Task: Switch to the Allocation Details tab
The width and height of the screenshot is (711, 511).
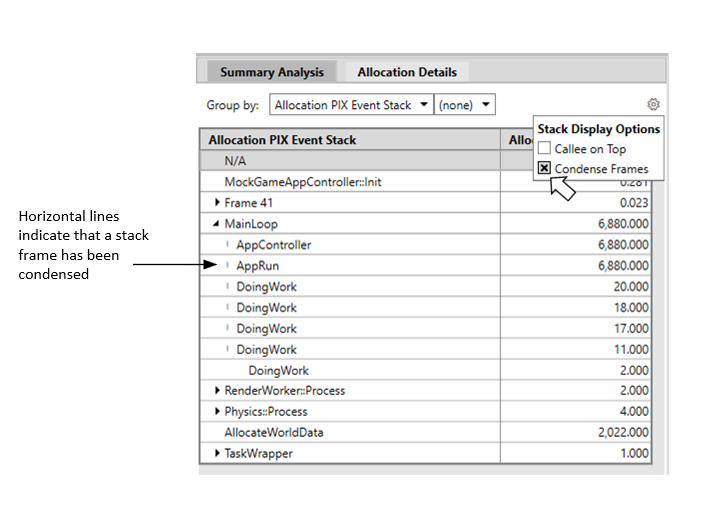Action: (407, 72)
